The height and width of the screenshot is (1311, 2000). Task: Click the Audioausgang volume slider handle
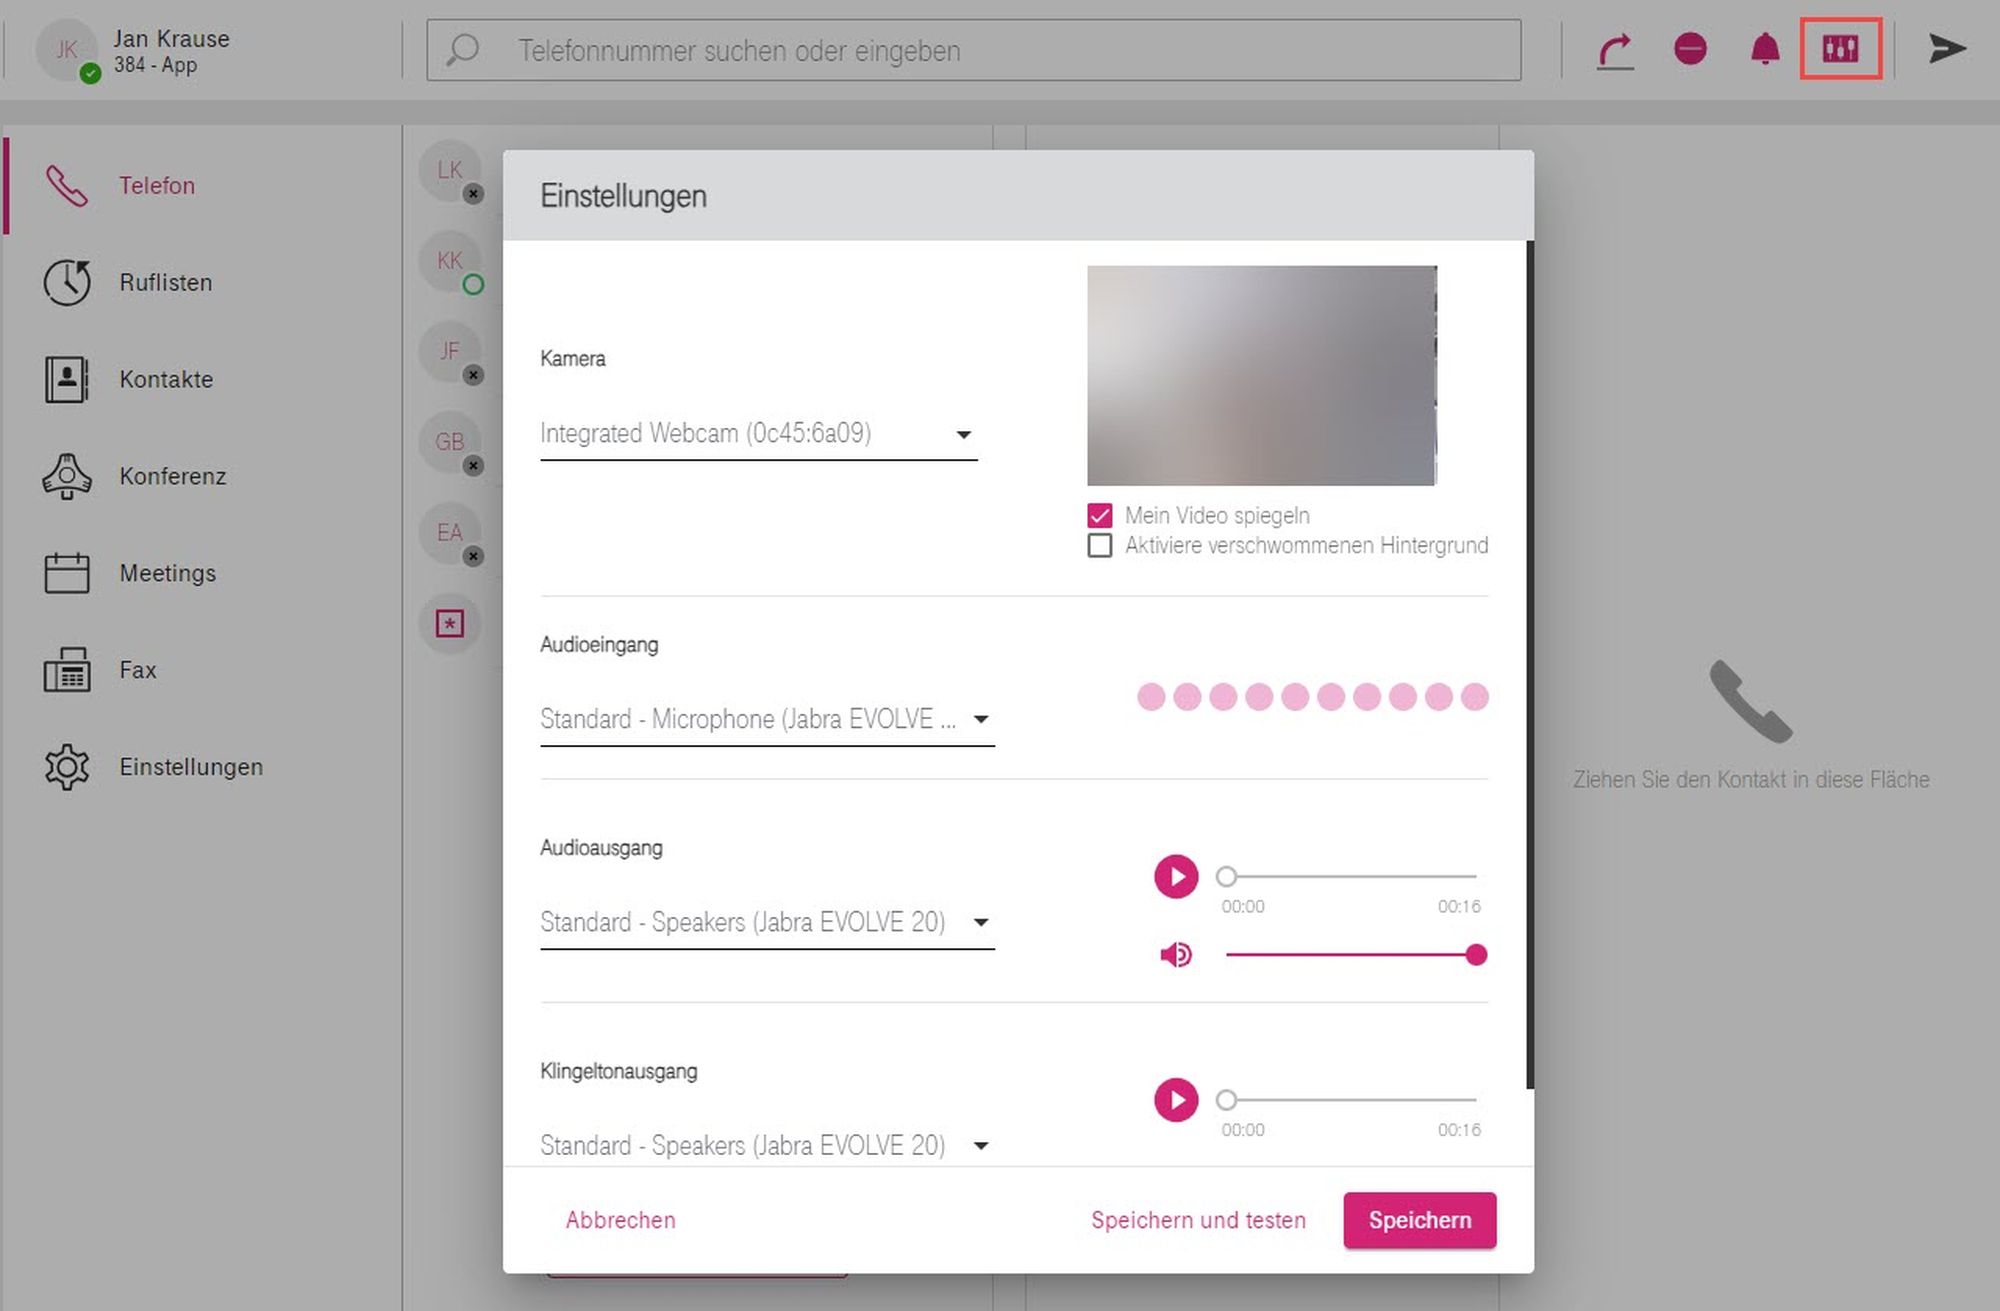pos(1476,955)
